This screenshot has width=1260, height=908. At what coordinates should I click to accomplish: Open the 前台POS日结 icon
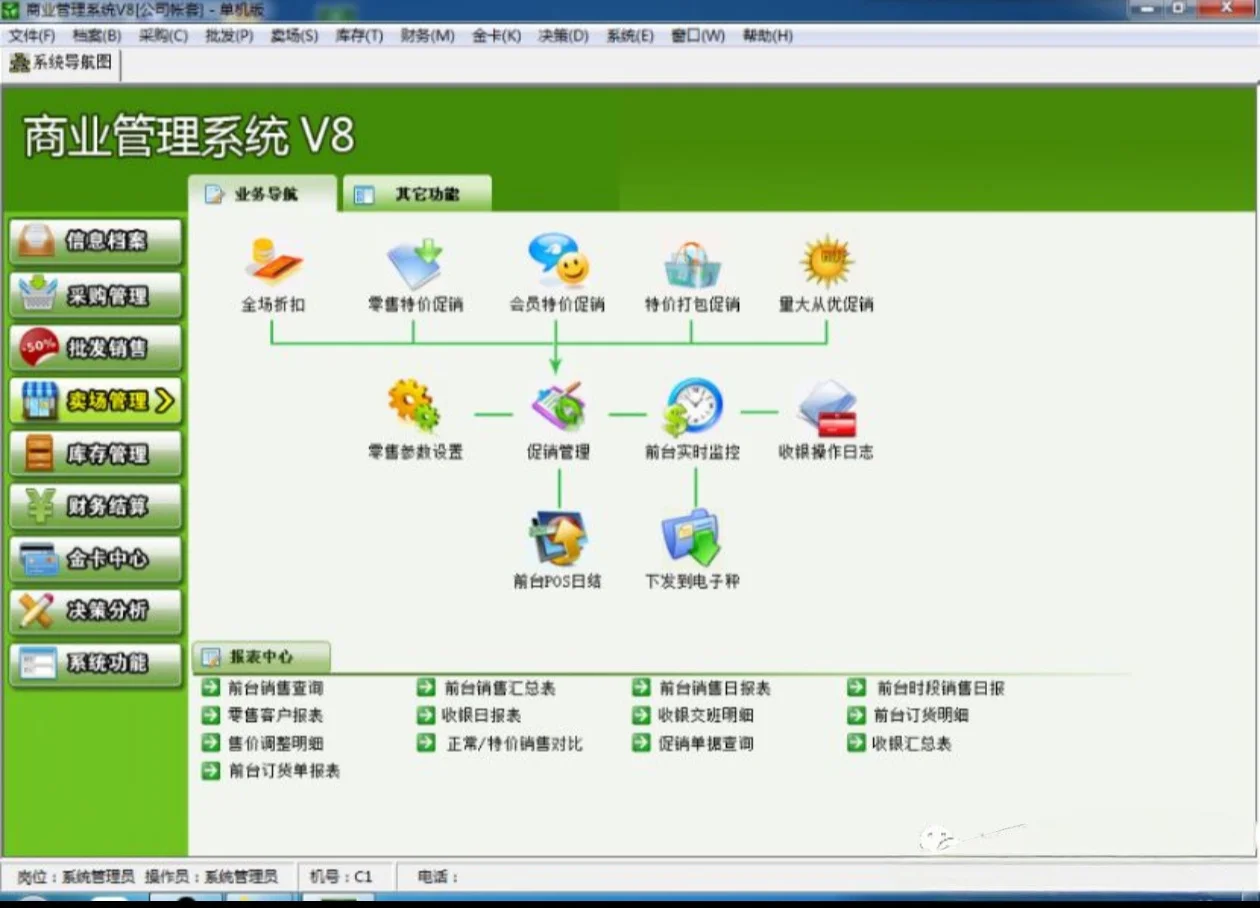(558, 537)
